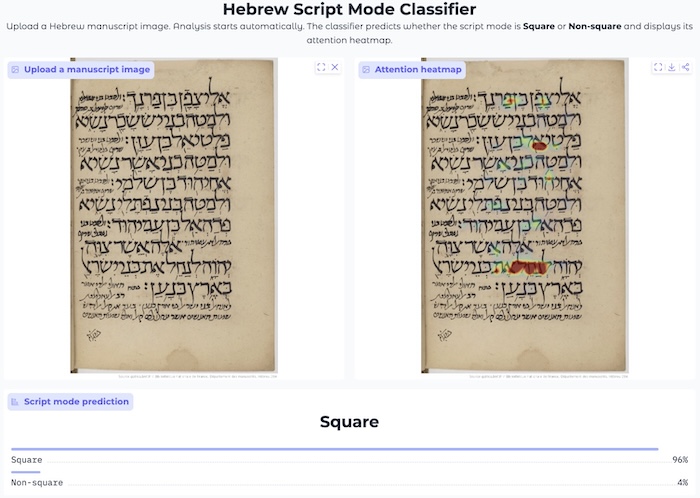Remove the uploaded manuscript image

(x=335, y=67)
